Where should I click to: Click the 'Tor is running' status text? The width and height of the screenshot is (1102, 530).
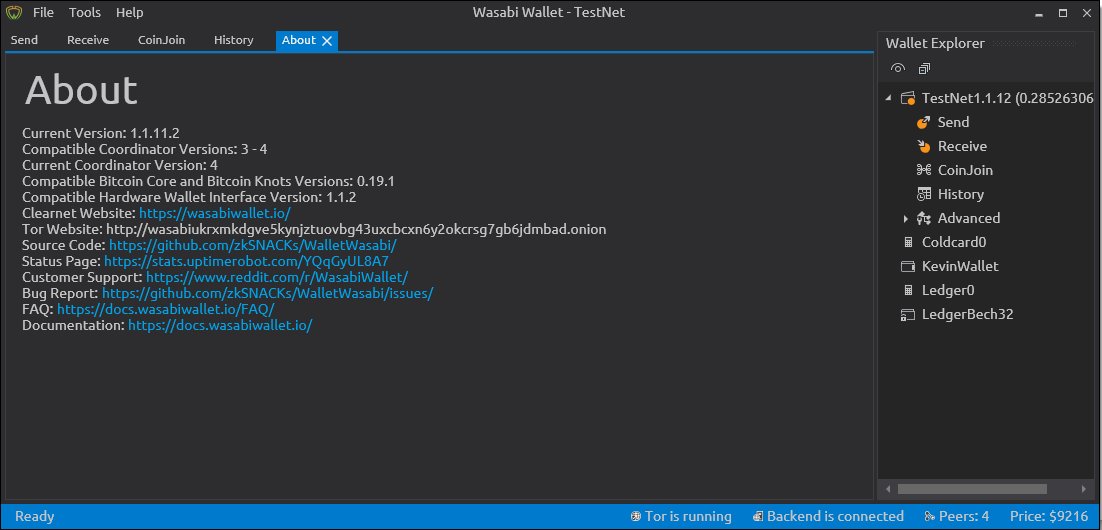pyautogui.click(x=688, y=517)
